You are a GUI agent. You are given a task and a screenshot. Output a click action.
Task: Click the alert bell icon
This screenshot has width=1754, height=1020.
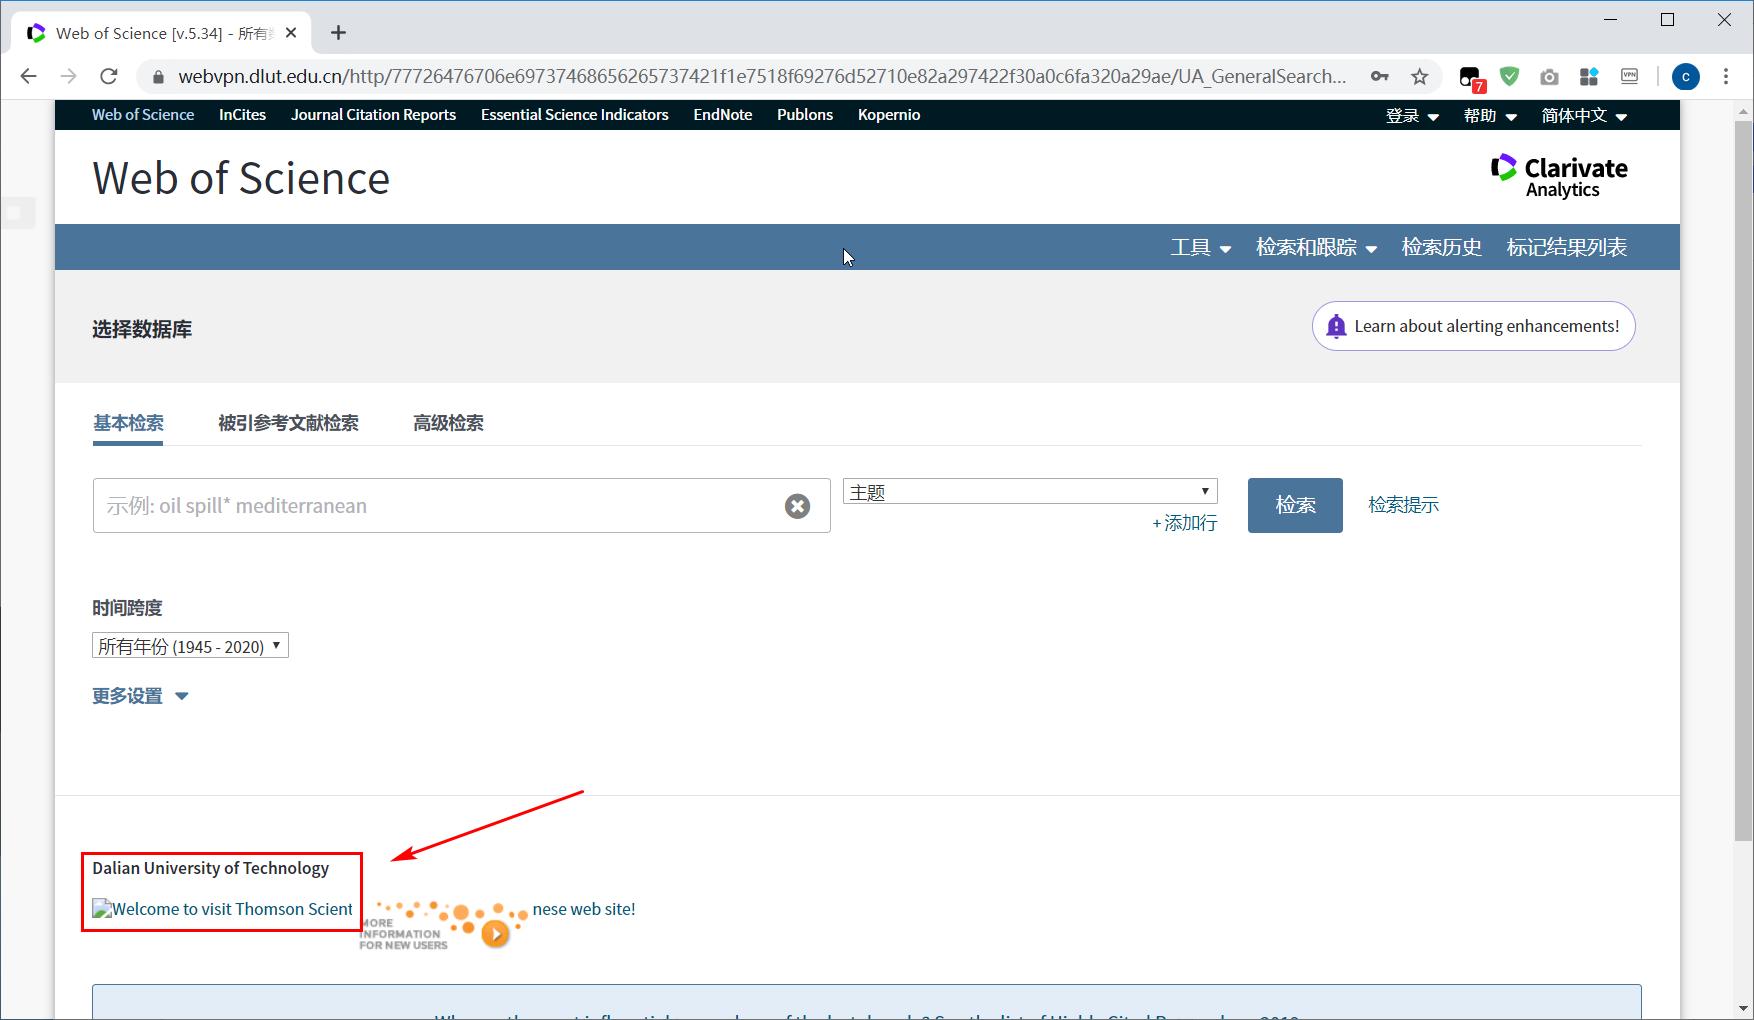click(1336, 327)
